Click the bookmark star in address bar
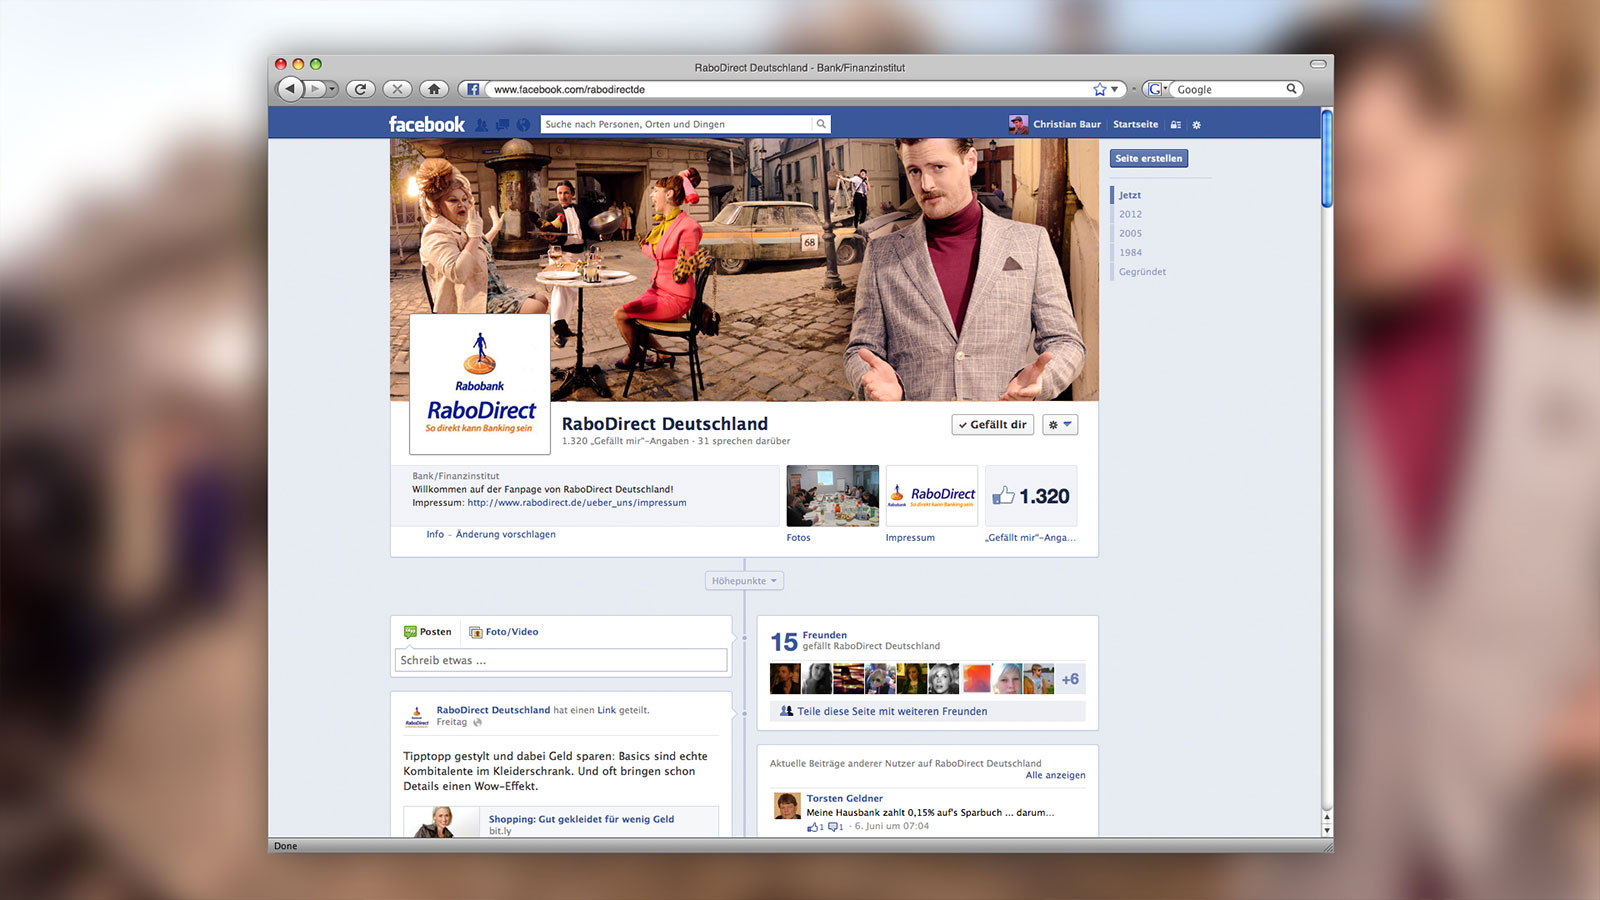Viewport: 1600px width, 900px height. pos(1100,89)
